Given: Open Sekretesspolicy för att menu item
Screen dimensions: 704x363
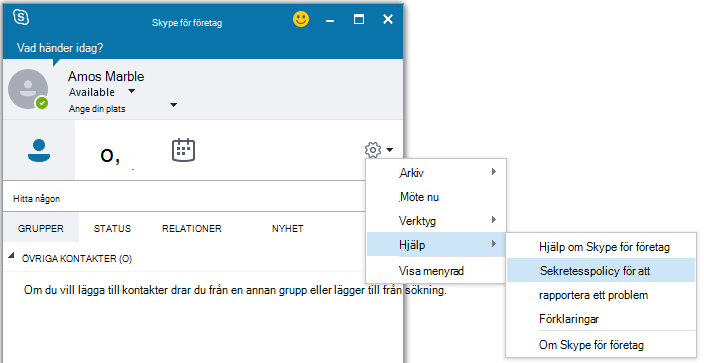Looking at the screenshot, I should click(x=601, y=270).
